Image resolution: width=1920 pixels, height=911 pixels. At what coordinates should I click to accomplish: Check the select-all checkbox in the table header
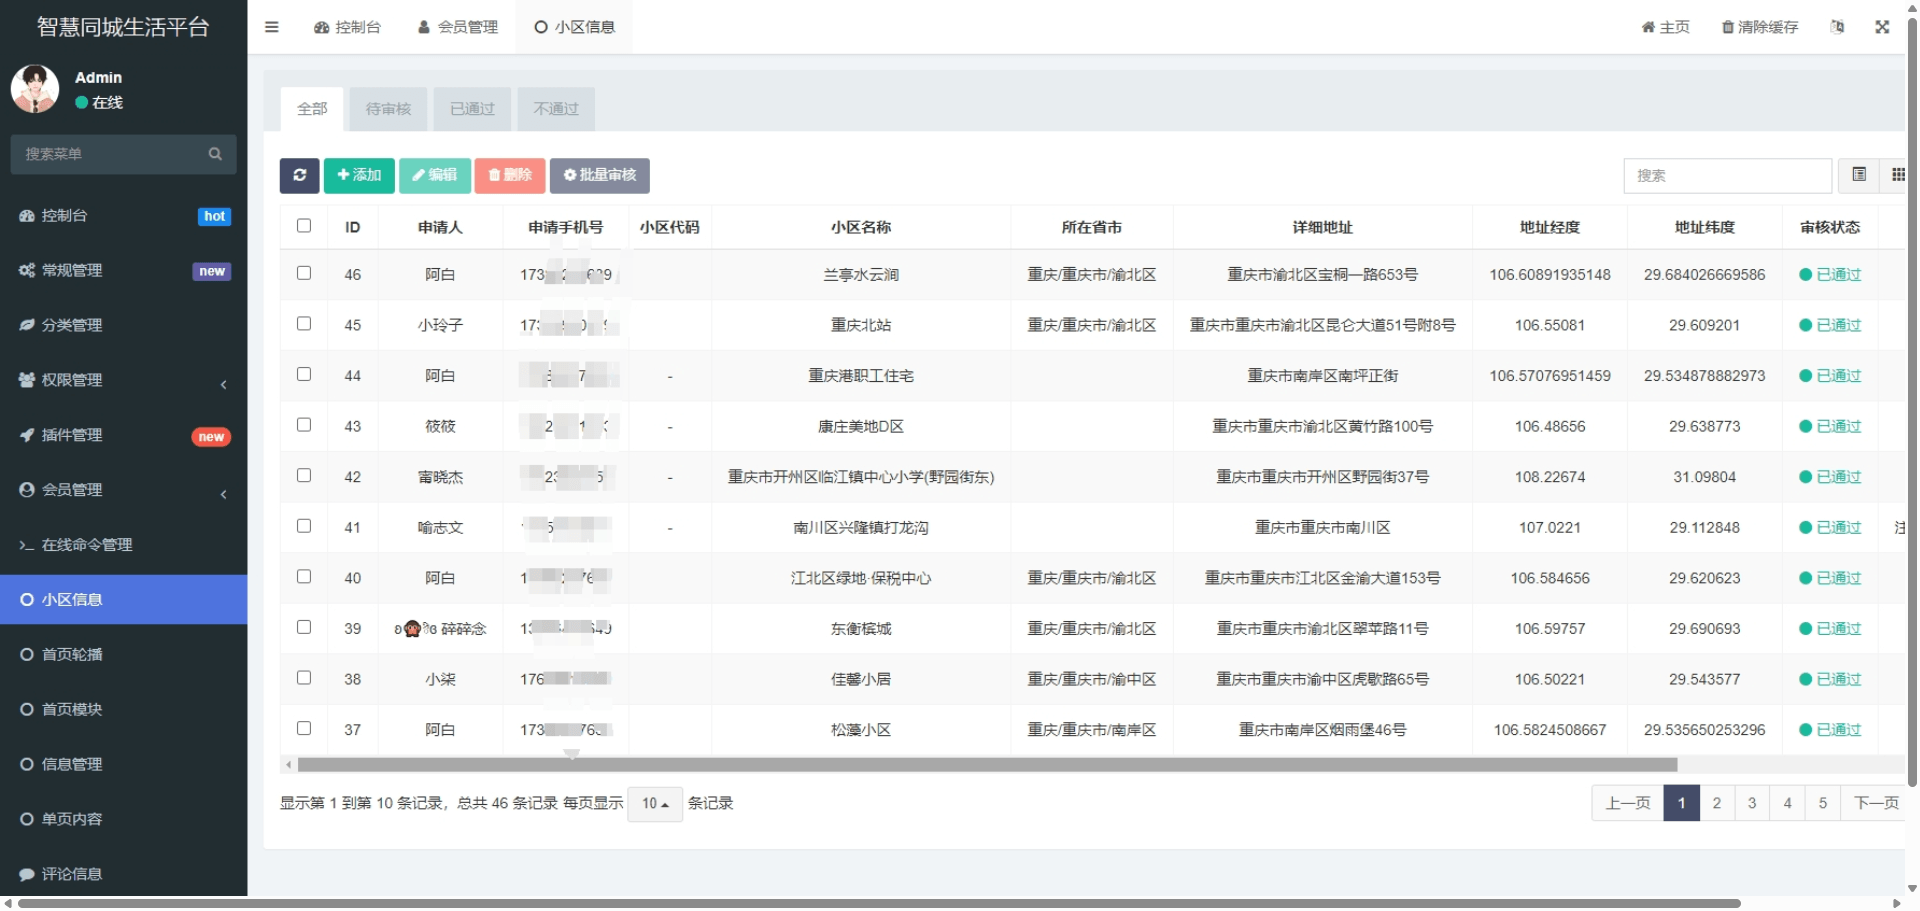304,226
